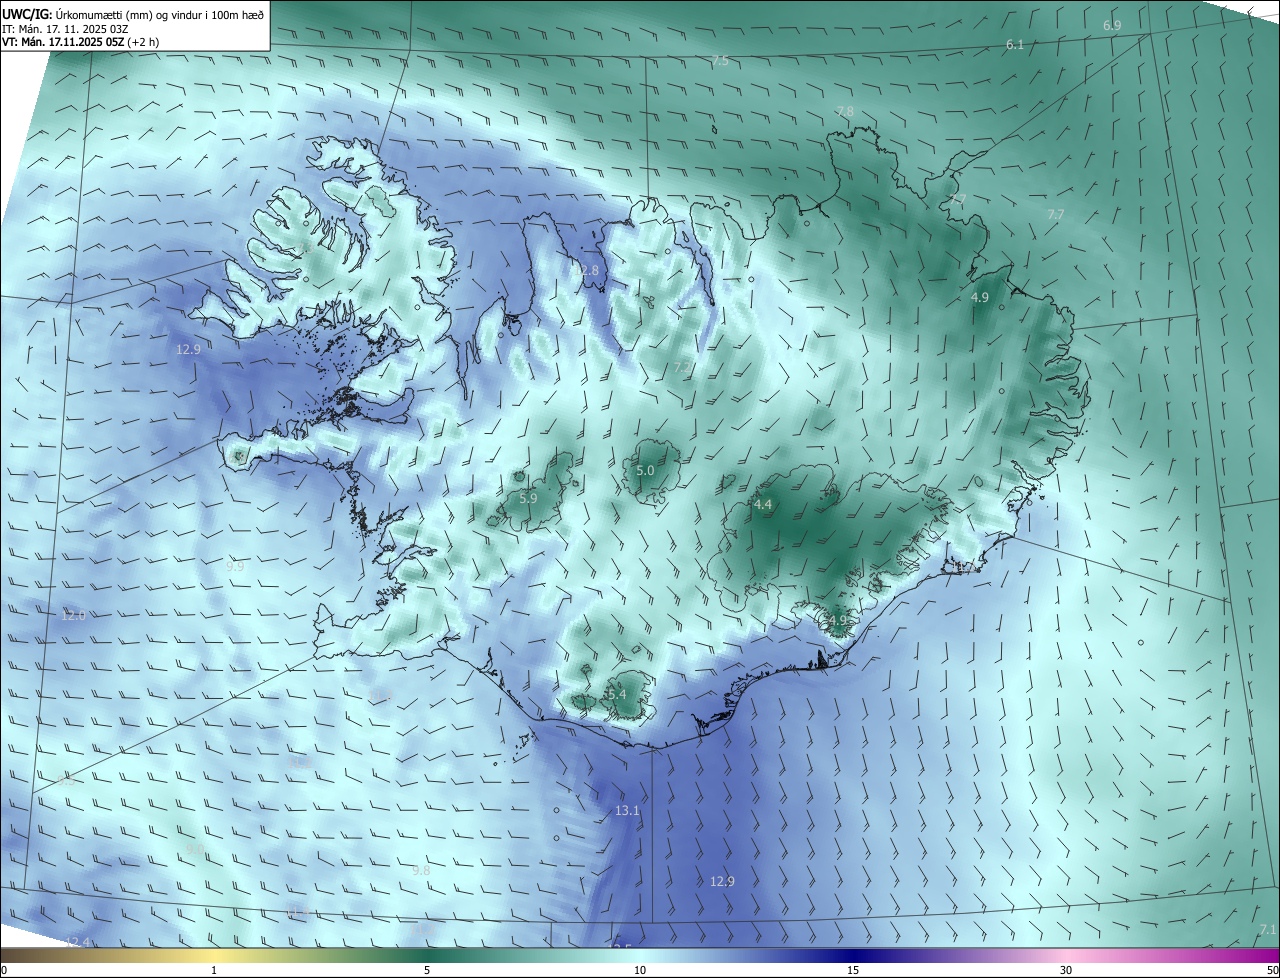
Task: Click the 10 tick on the colour scale
Action: click(640, 970)
